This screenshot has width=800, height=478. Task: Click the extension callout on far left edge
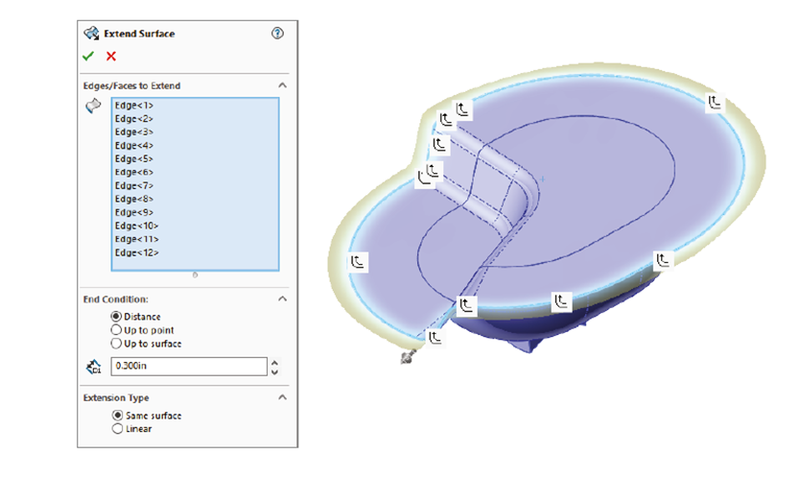click(358, 262)
